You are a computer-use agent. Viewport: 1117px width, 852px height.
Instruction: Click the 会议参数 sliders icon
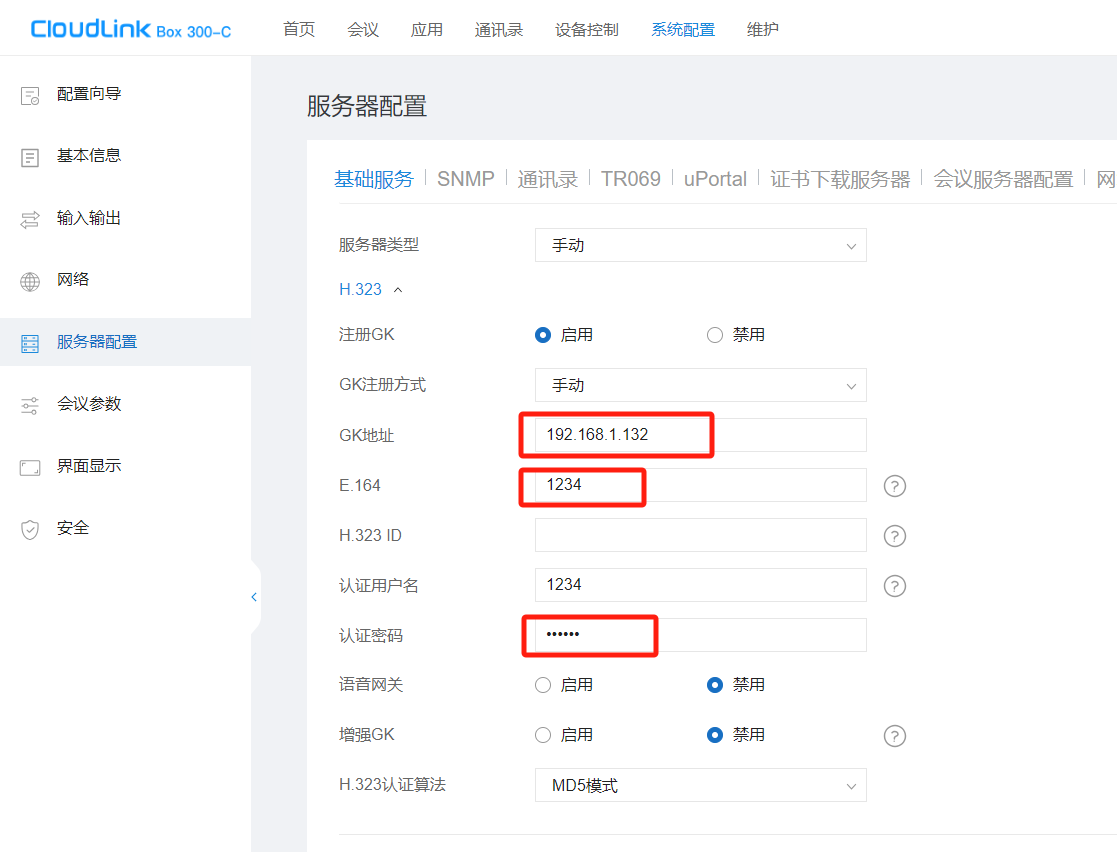tap(30, 405)
